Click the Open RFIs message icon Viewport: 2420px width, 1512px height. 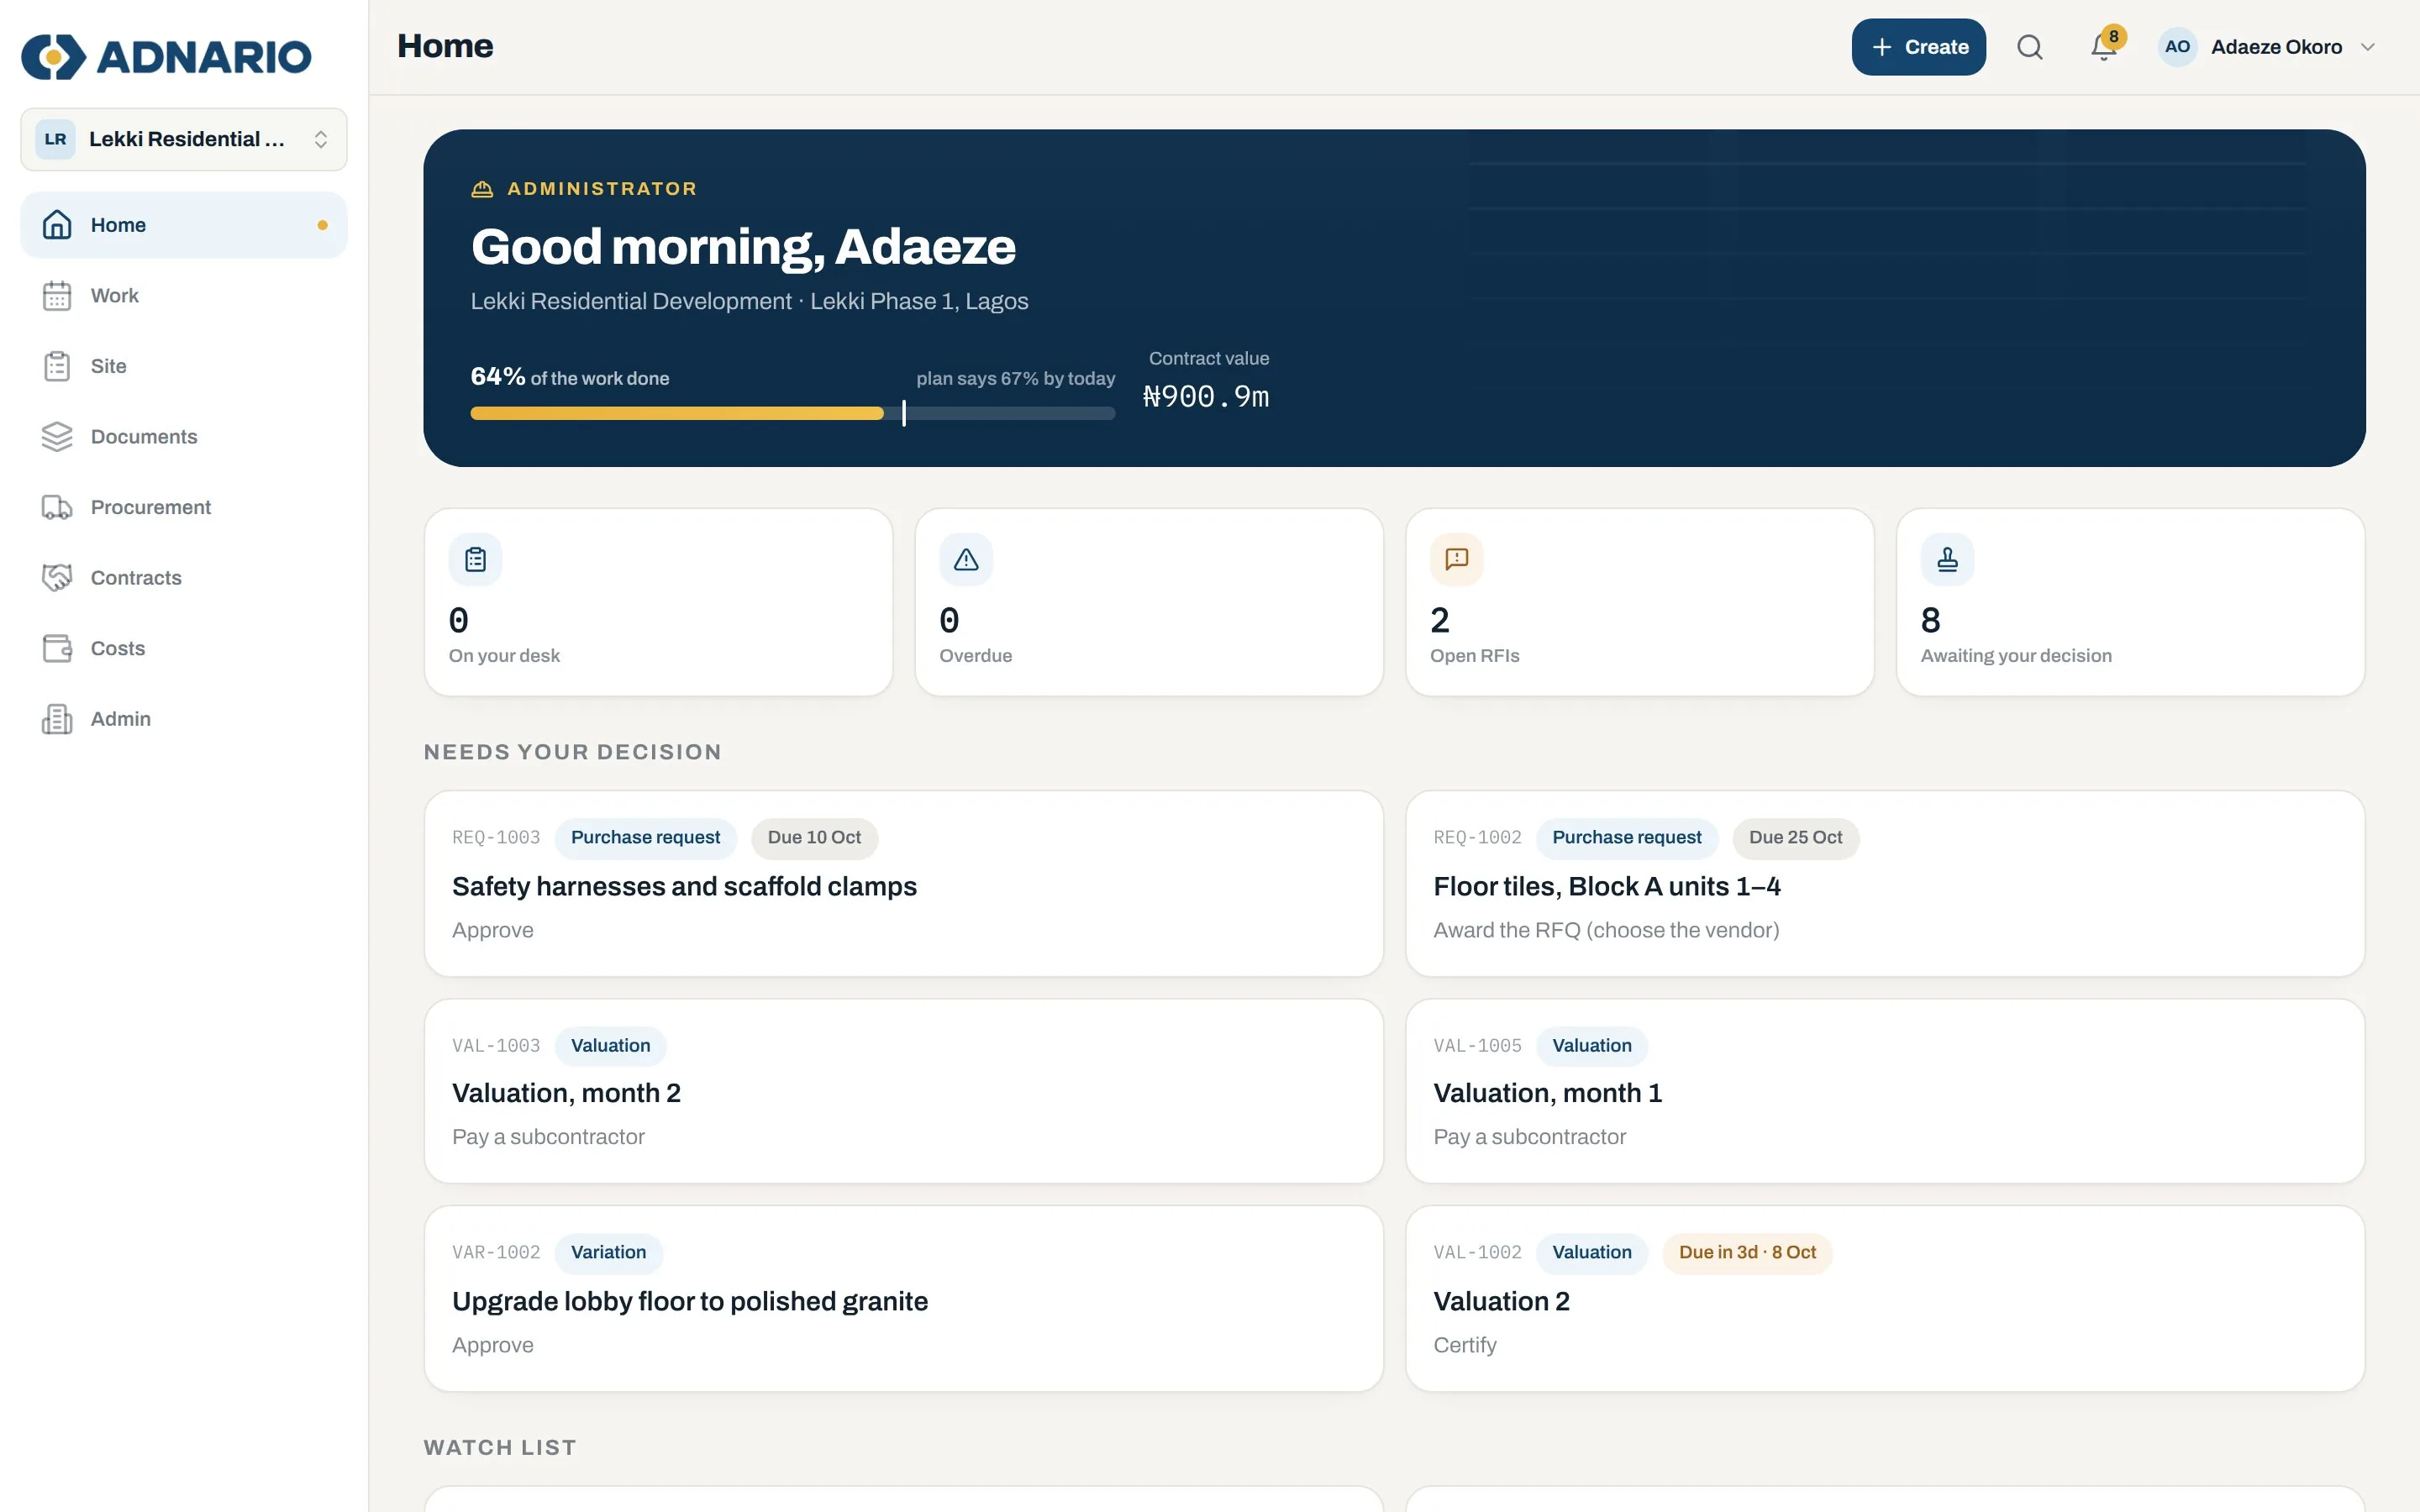pyautogui.click(x=1456, y=559)
